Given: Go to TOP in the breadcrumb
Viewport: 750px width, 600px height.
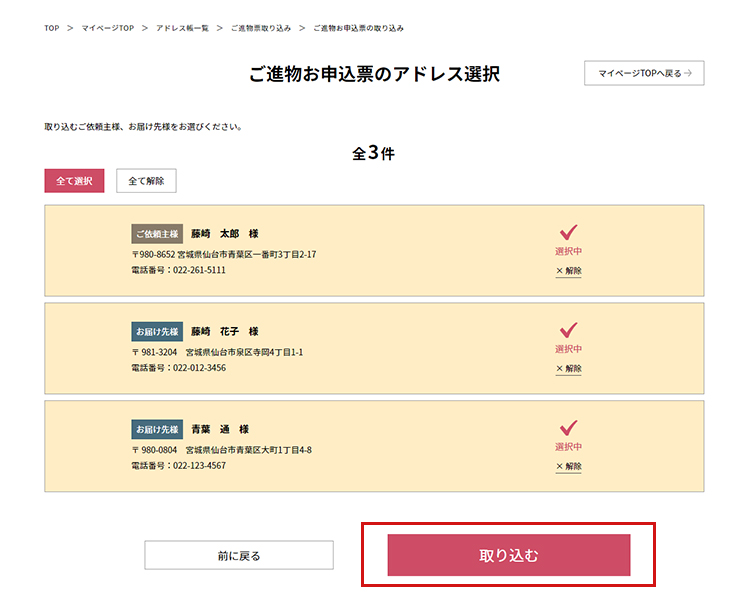Looking at the screenshot, I should pos(51,28).
